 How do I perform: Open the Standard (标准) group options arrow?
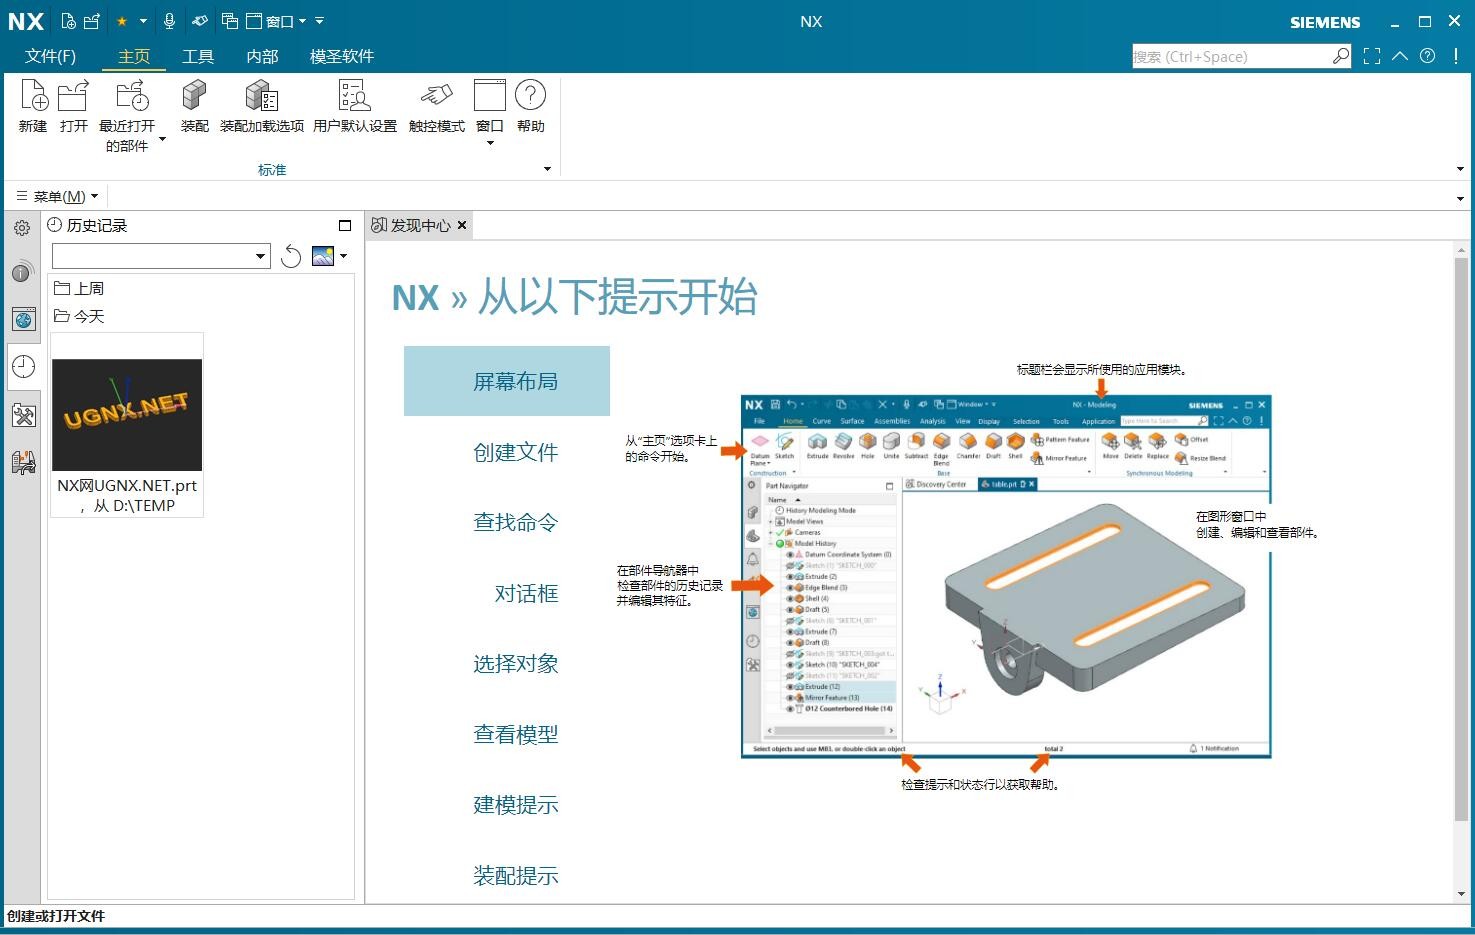[x=547, y=169]
